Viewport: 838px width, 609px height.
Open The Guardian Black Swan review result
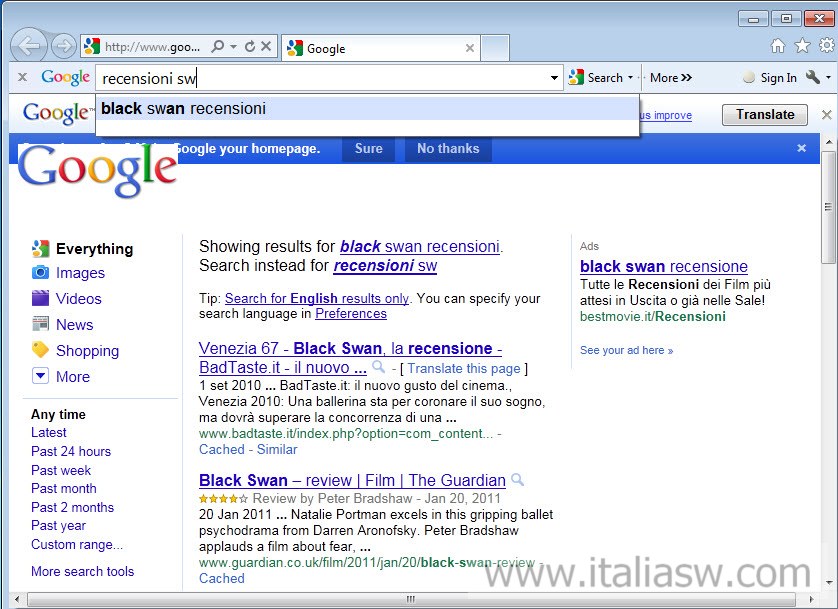pyautogui.click(x=352, y=480)
